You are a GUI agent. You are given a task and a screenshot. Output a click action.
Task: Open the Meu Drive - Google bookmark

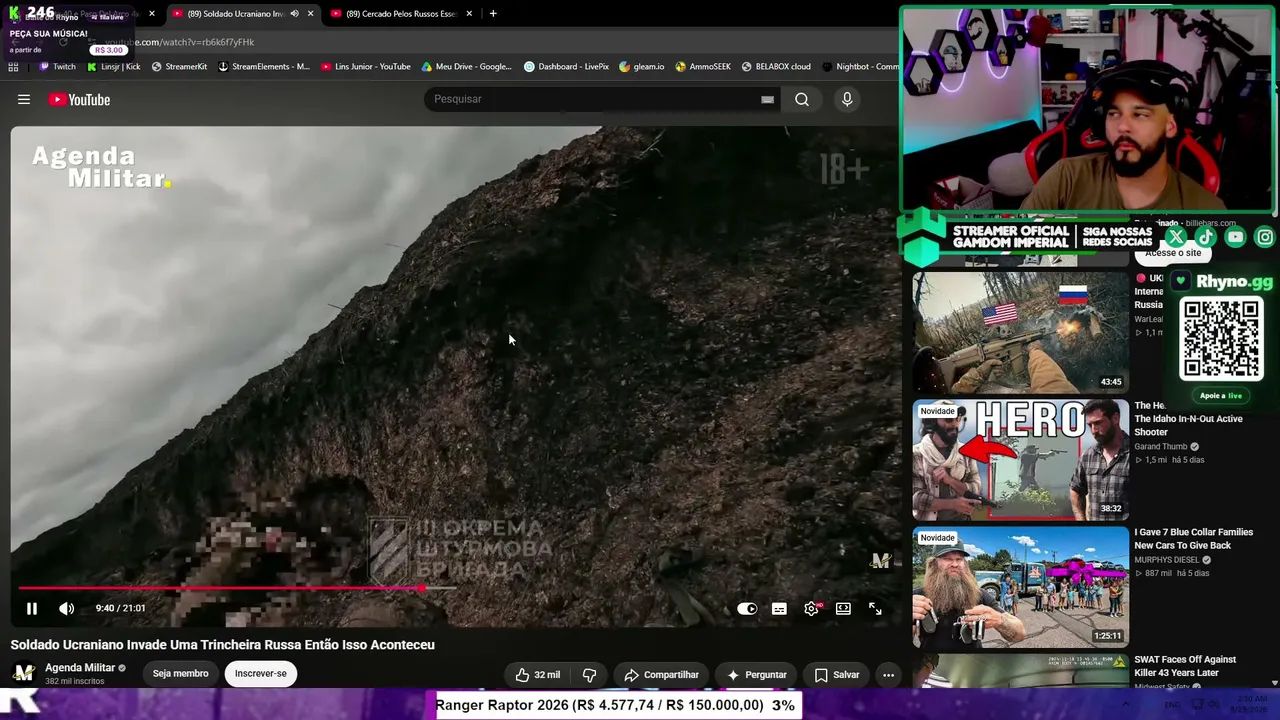pyautogui.click(x=467, y=67)
